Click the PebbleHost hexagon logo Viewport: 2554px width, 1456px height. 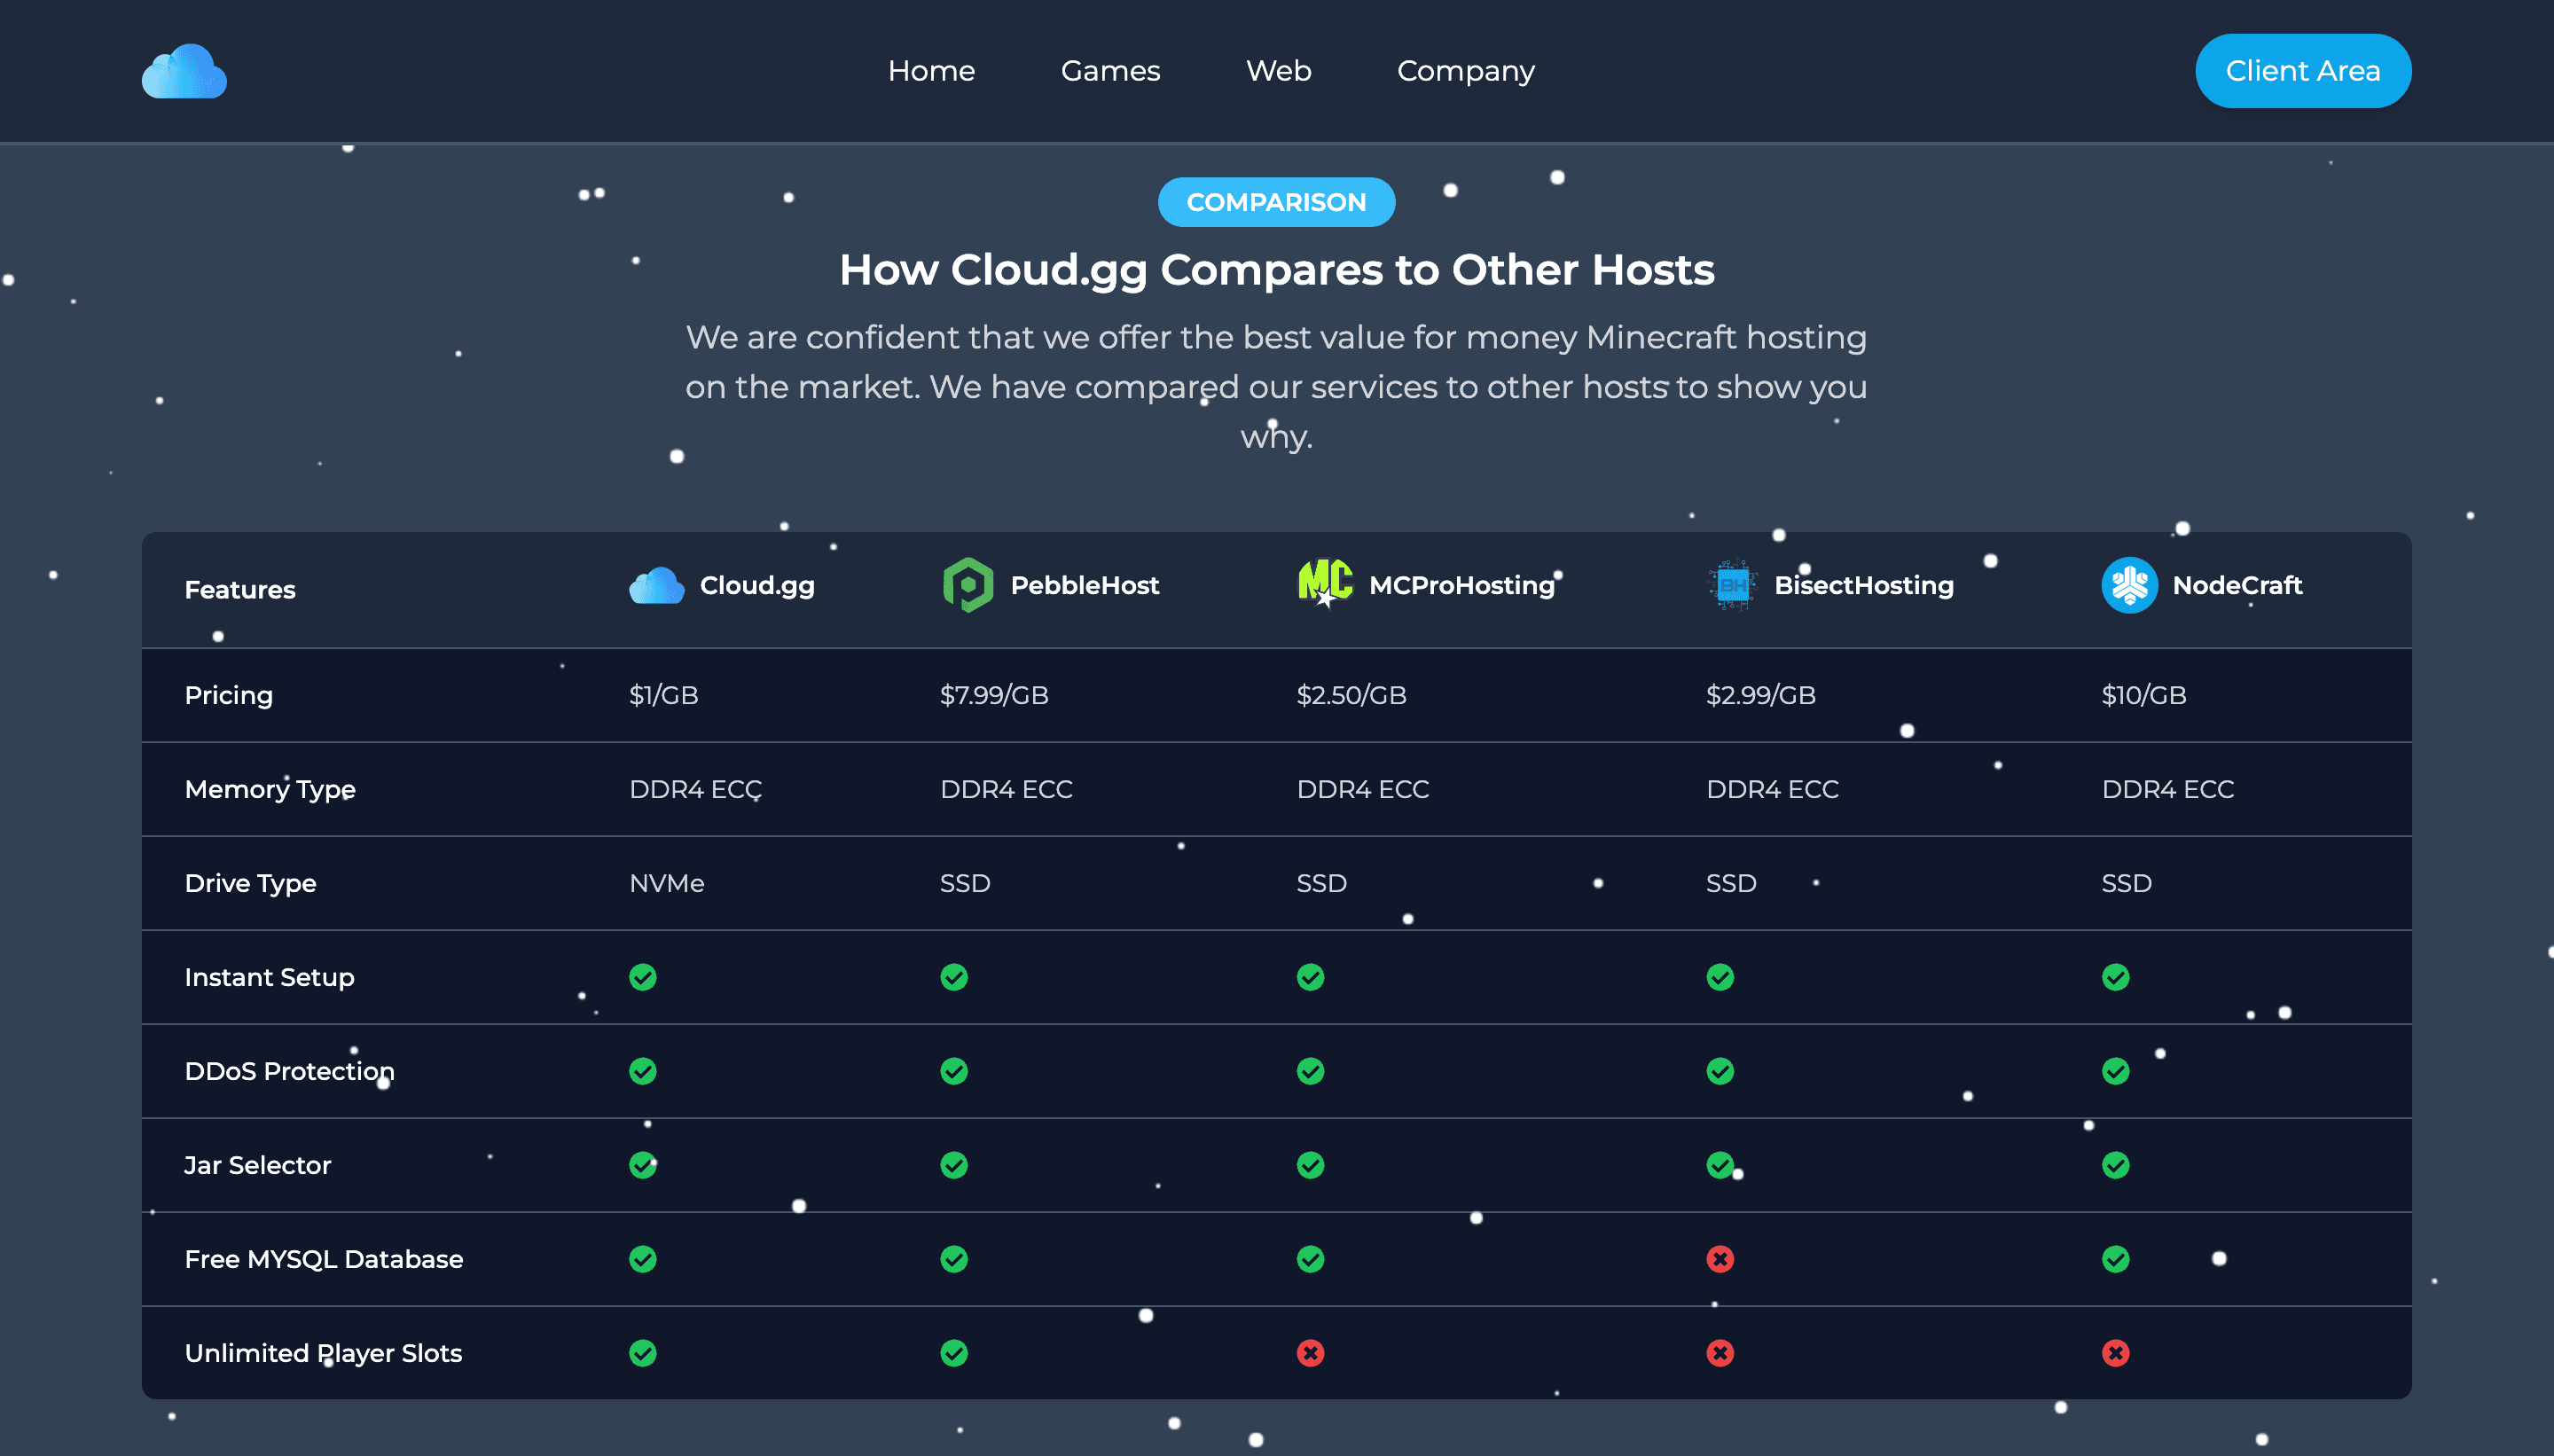[x=968, y=585]
